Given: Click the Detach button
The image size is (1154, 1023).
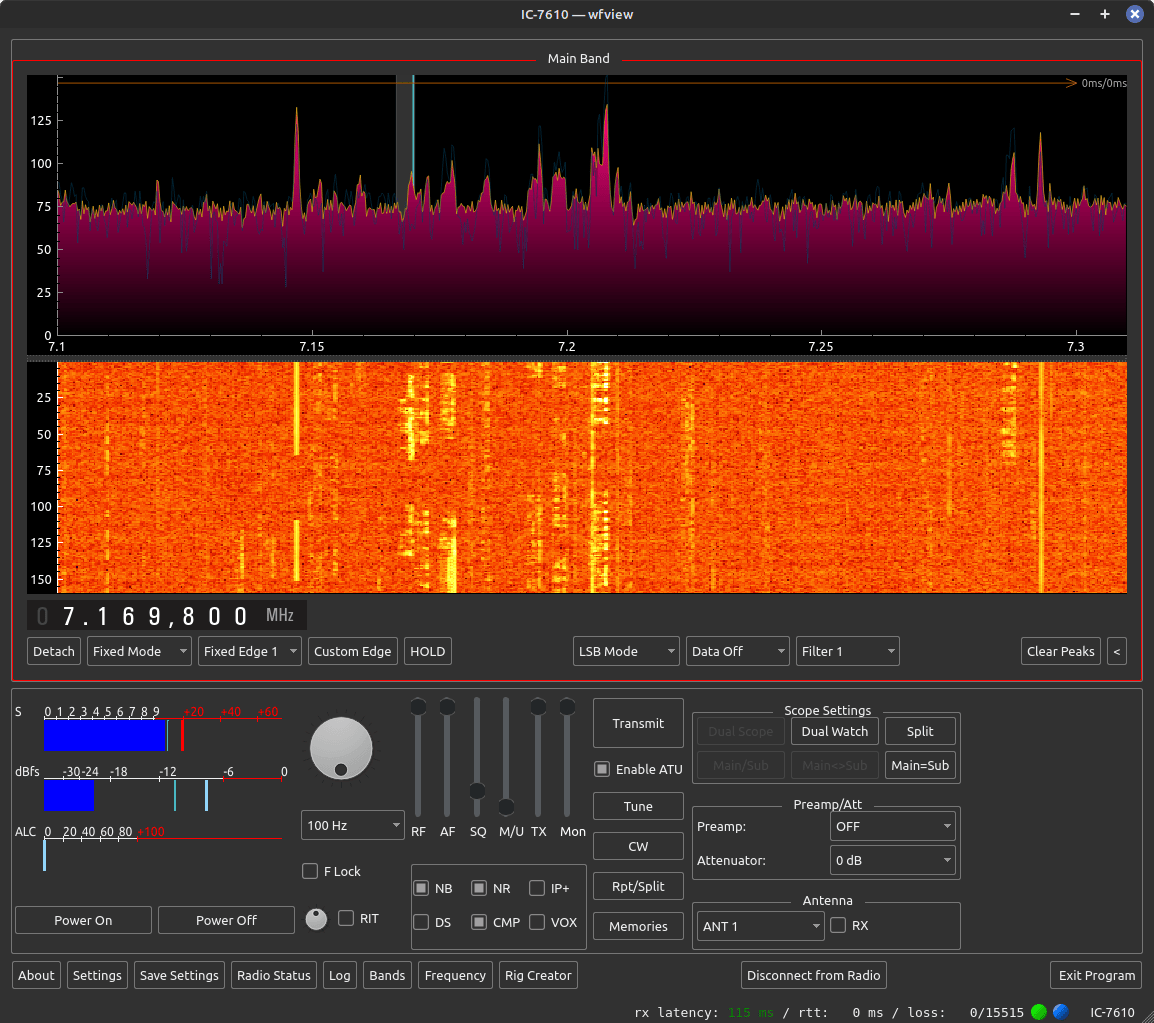Looking at the screenshot, I should (54, 651).
